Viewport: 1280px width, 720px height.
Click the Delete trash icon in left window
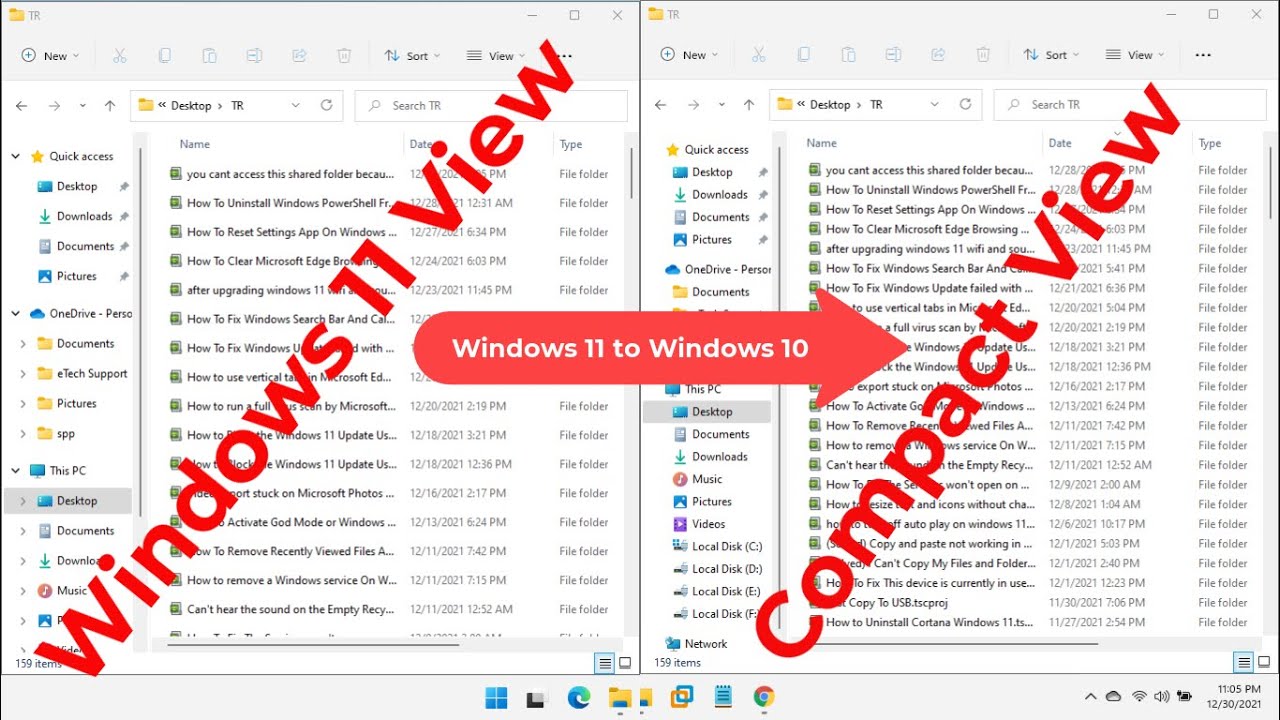[344, 56]
